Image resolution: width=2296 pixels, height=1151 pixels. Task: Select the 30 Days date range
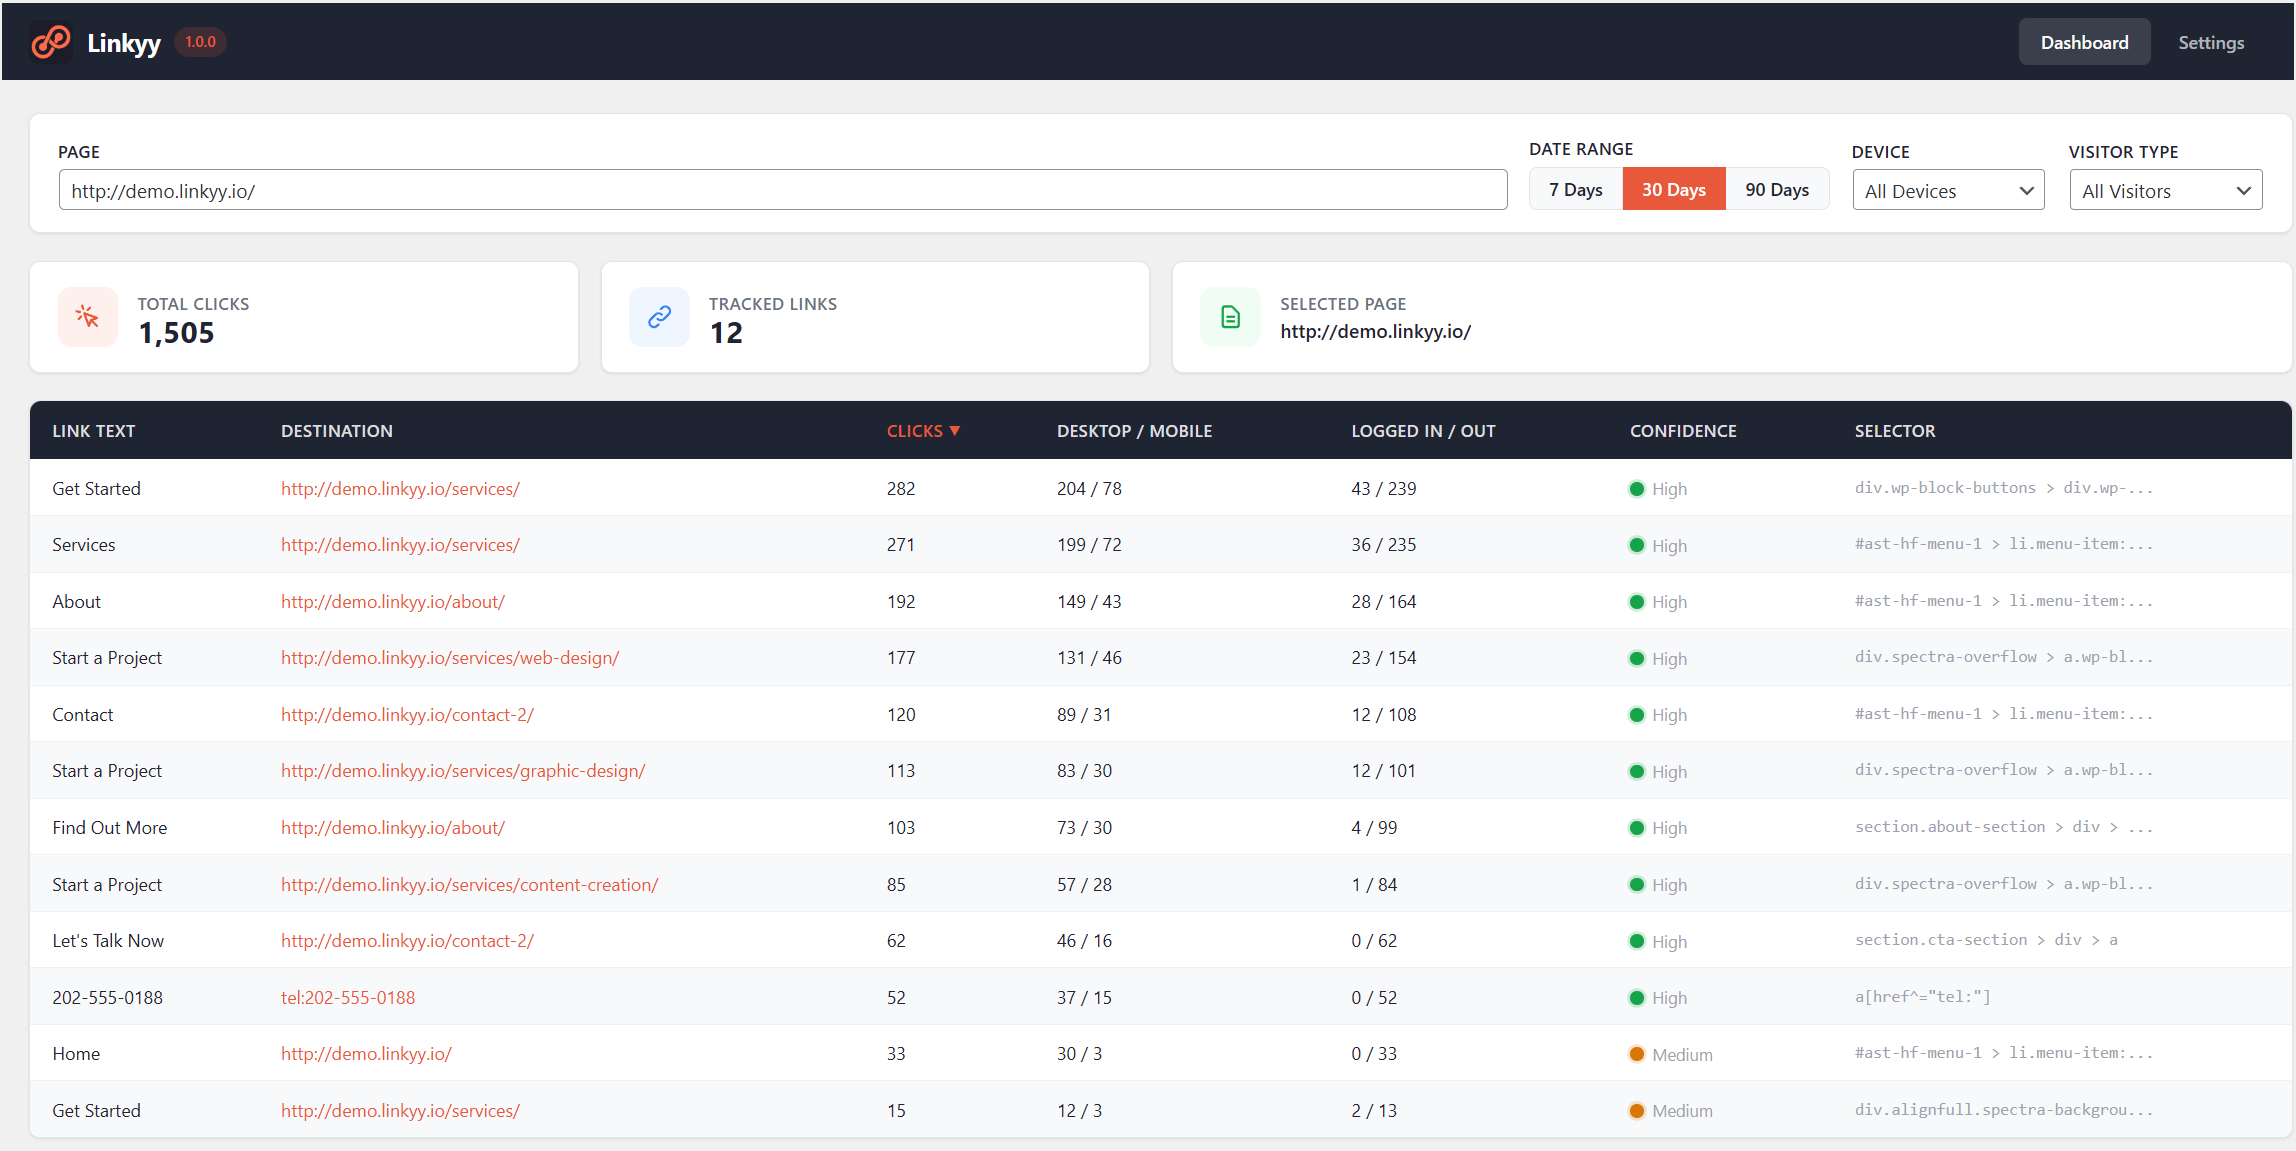coord(1673,190)
